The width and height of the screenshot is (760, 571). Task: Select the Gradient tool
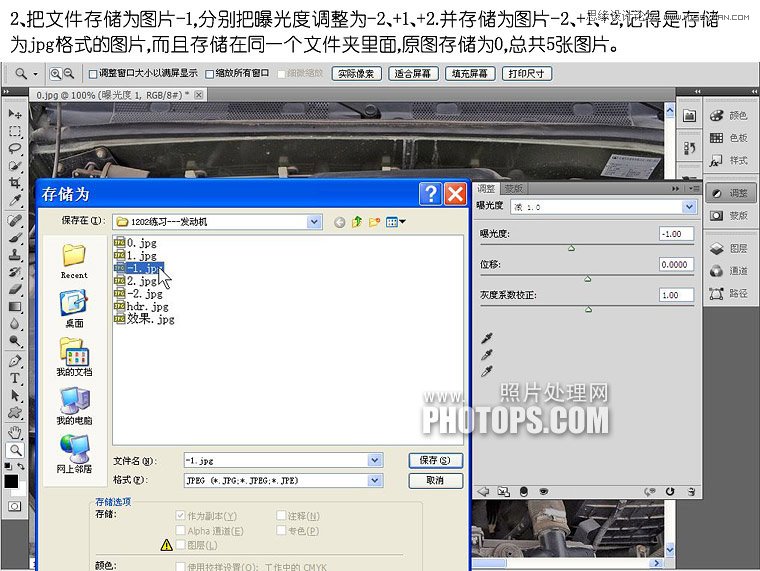coord(15,306)
